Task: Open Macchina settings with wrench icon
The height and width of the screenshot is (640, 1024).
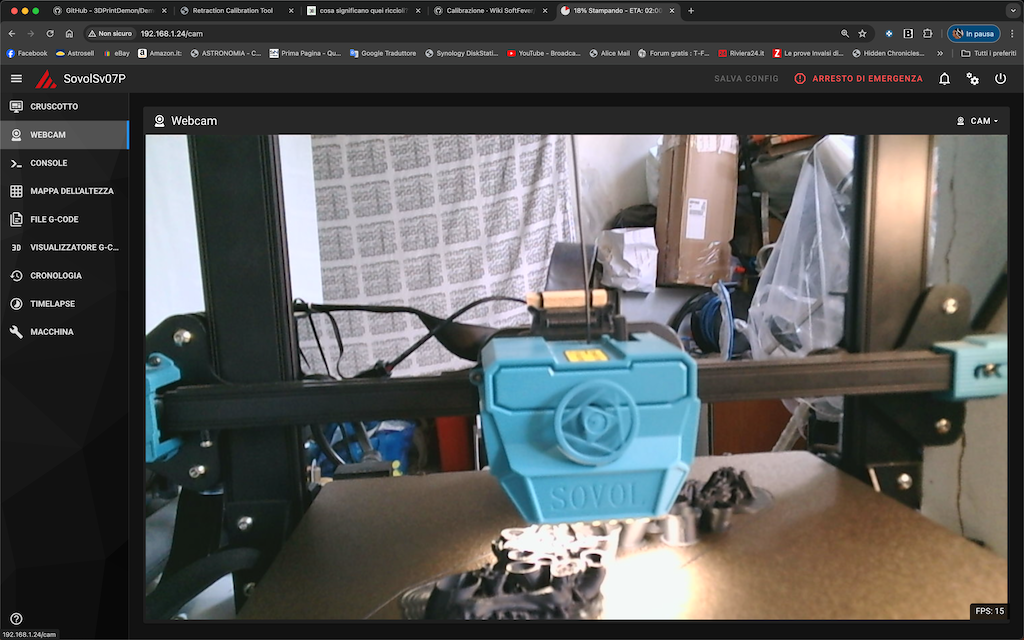Action: 52,331
